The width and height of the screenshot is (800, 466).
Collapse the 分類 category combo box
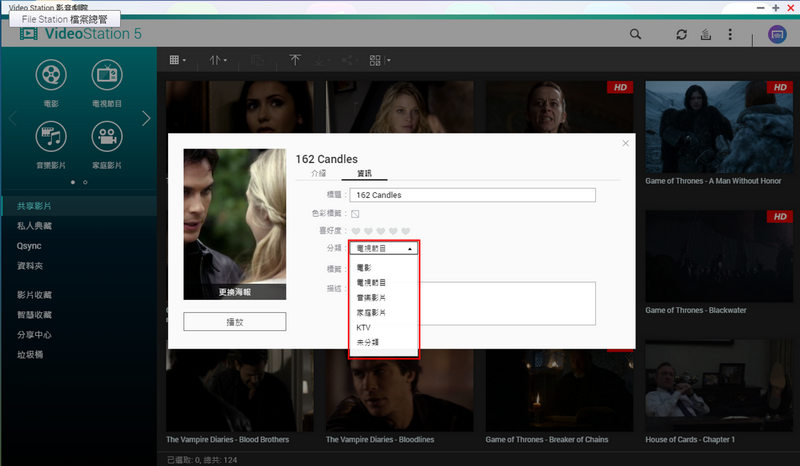tap(384, 248)
